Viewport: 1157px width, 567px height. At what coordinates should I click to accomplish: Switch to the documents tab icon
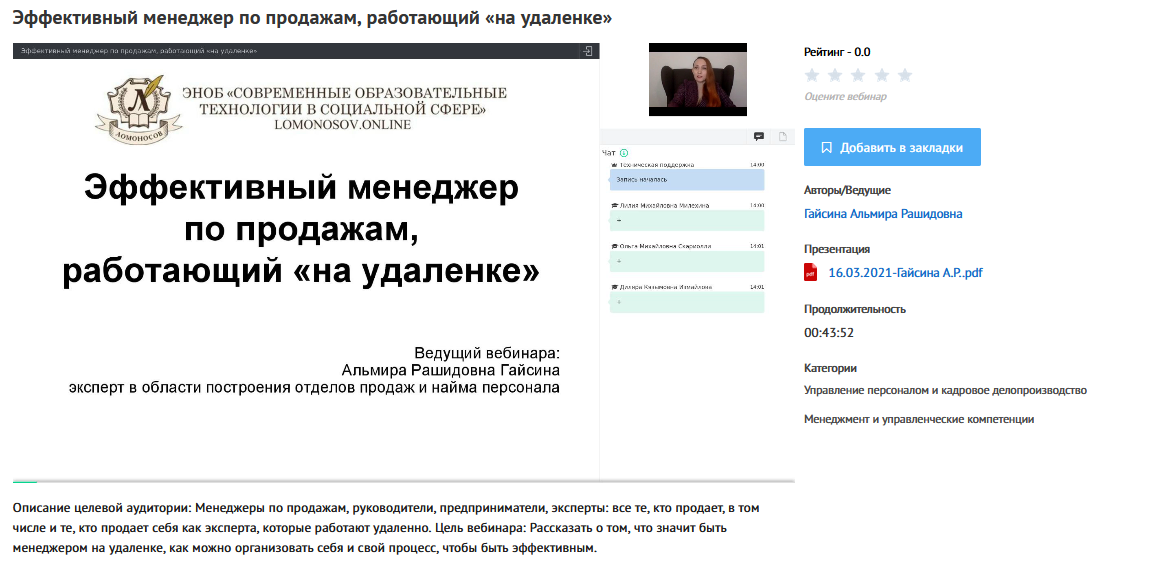click(x=783, y=136)
